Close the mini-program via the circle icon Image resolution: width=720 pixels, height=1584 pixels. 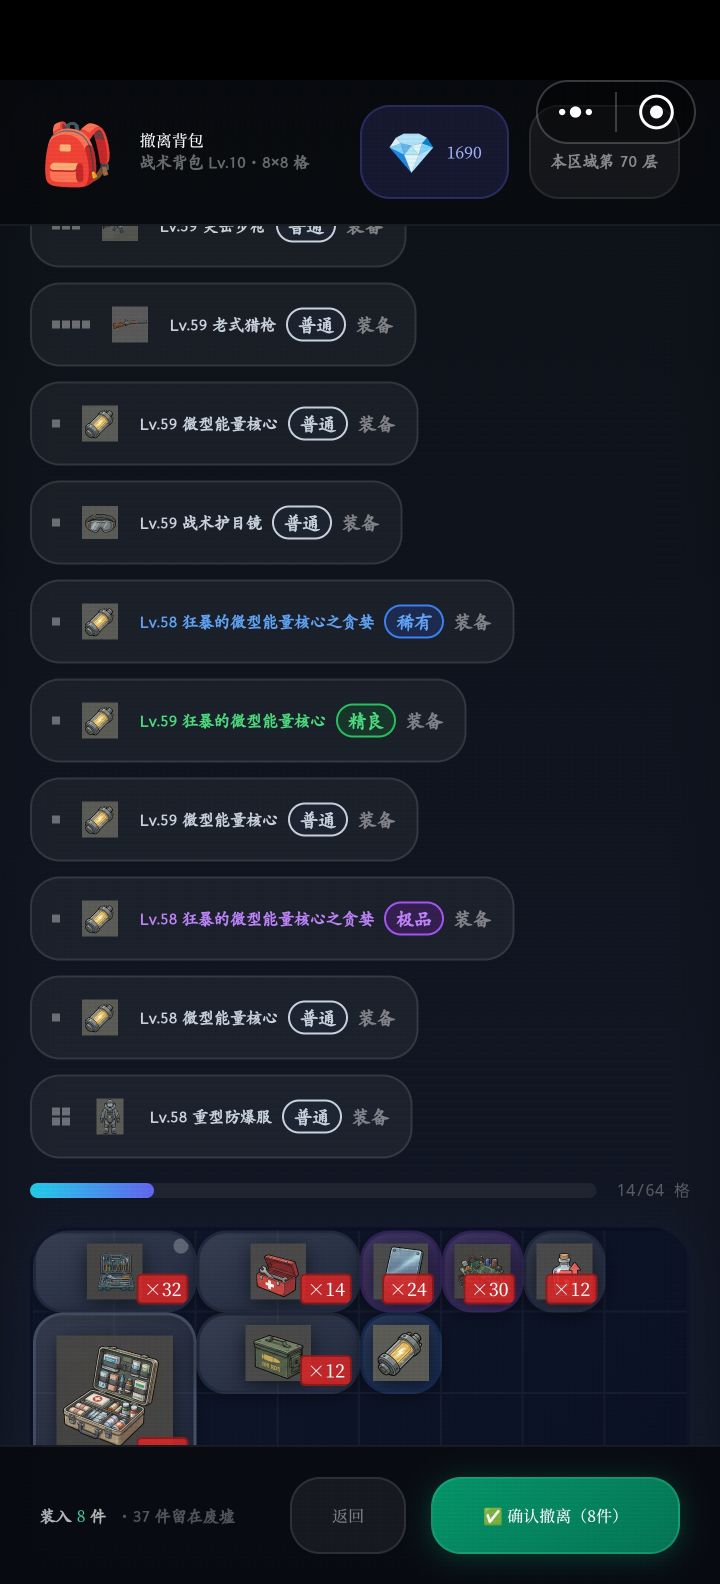(x=656, y=112)
